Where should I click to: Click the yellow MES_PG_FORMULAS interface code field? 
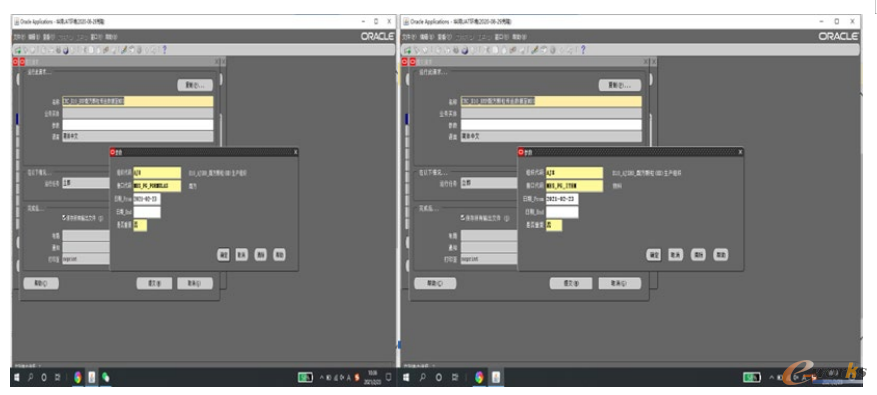click(157, 186)
